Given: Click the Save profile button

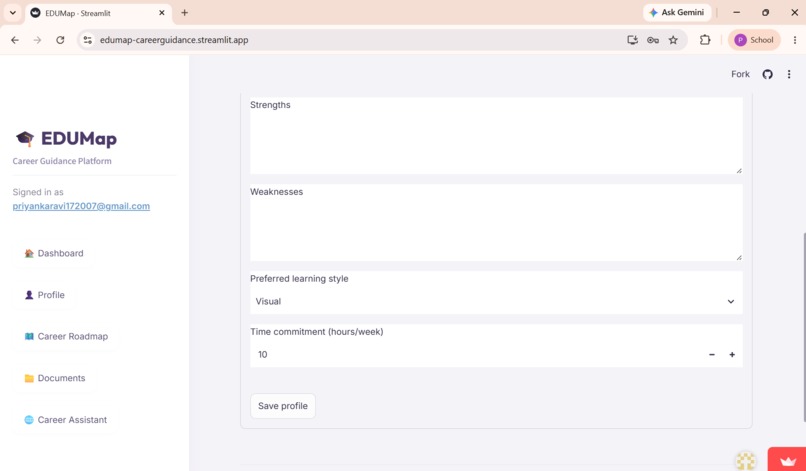Looking at the screenshot, I should [x=283, y=406].
